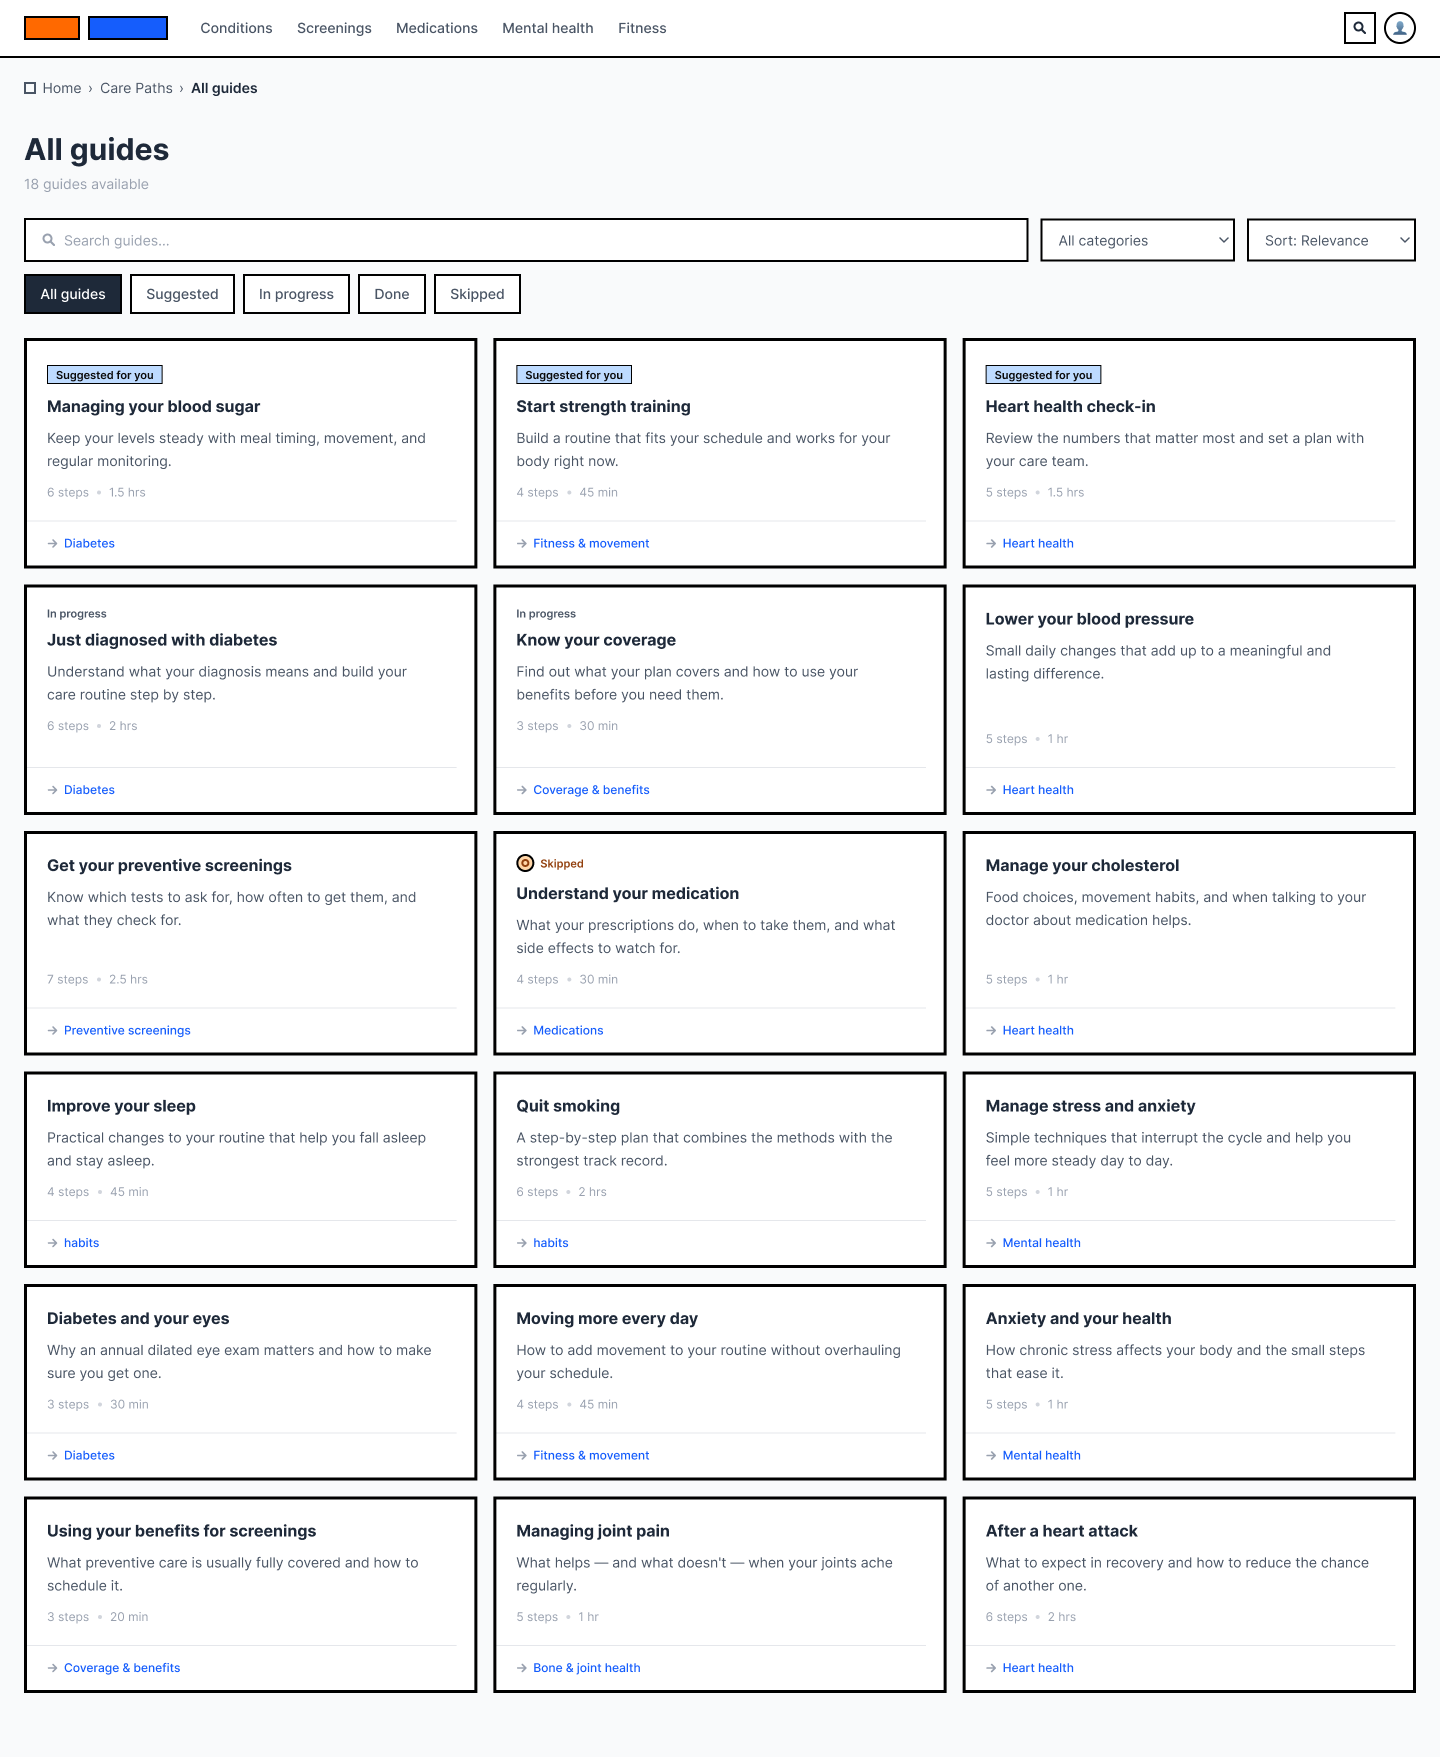Click the search icon in top navigation
Viewport: 1440px width, 1757px height.
[1359, 28]
